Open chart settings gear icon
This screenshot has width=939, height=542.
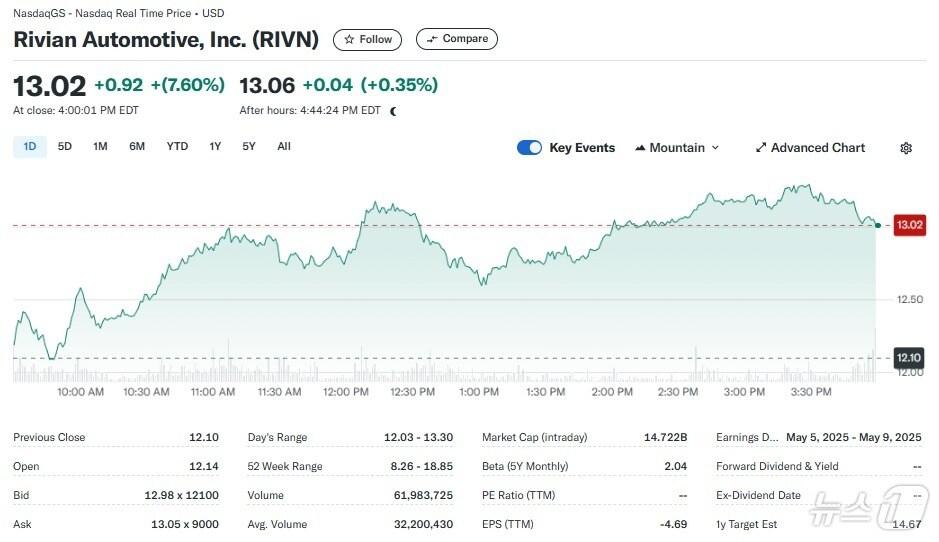pyautogui.click(x=906, y=148)
